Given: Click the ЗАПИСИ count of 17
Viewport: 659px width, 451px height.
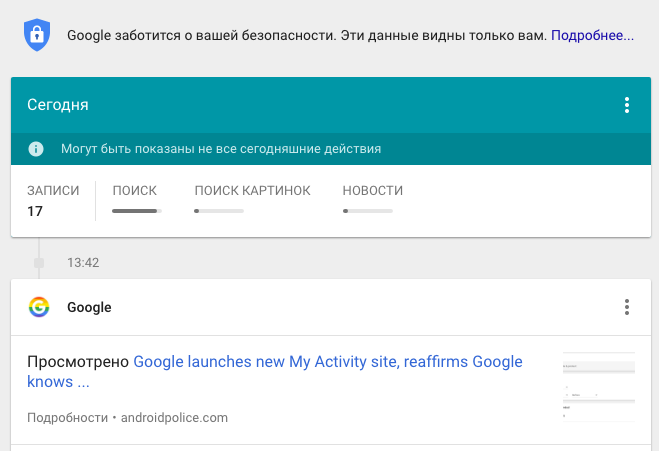Looking at the screenshot, I should (35, 211).
